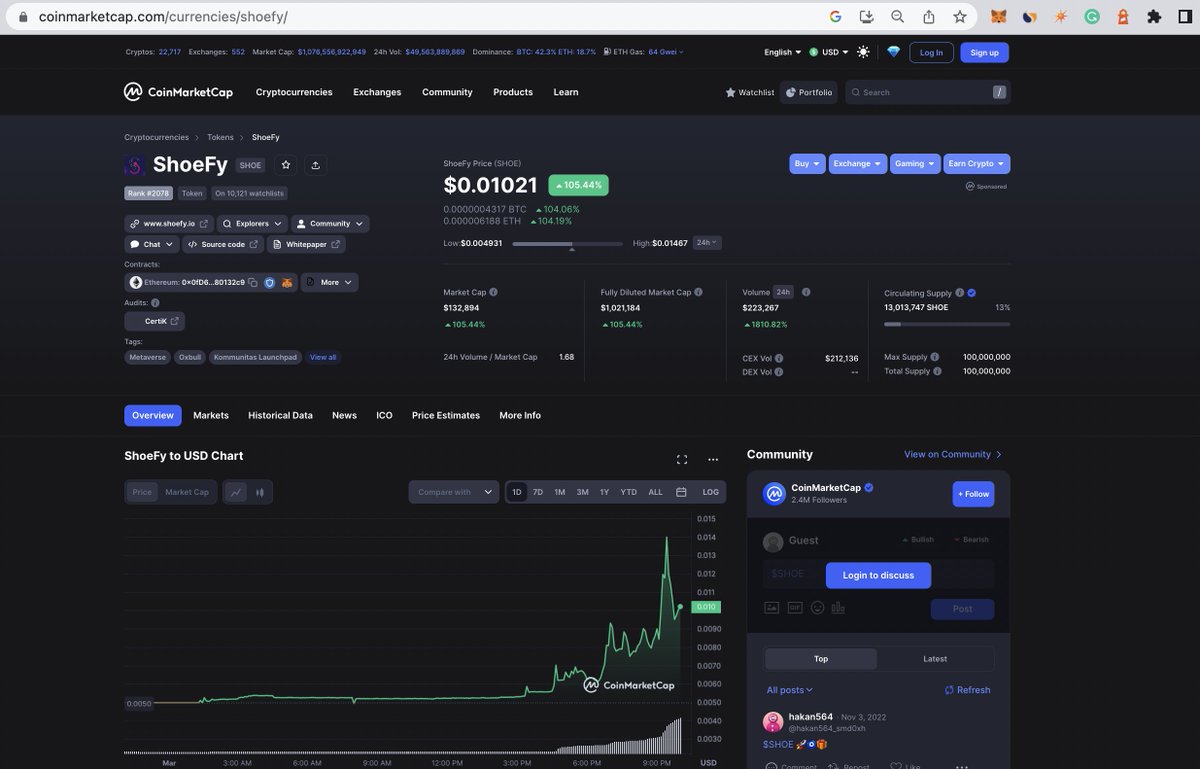Click the CoinMarketCap logo in navbar
The height and width of the screenshot is (769, 1200).
[x=178, y=92]
